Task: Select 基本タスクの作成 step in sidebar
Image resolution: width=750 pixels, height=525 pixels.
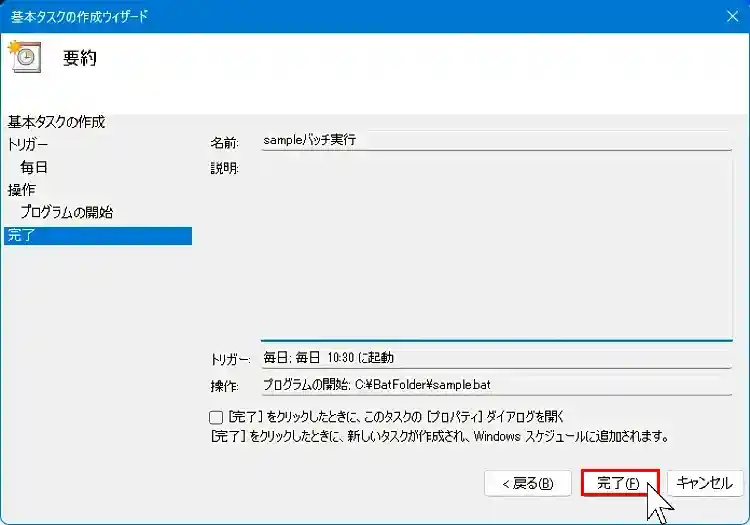Action: pyautogui.click(x=56, y=122)
